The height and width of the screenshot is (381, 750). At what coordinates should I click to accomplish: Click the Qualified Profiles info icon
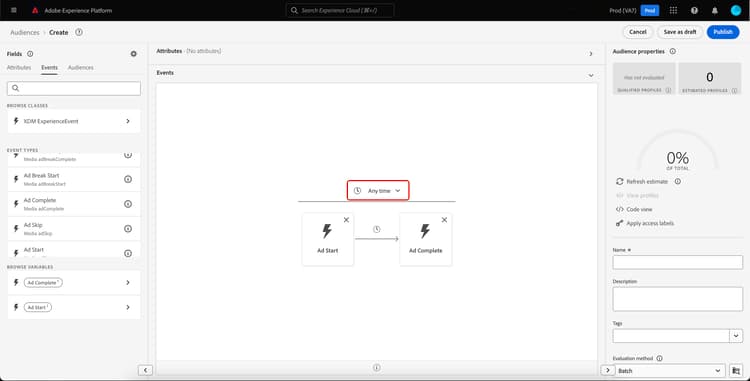[x=668, y=90]
